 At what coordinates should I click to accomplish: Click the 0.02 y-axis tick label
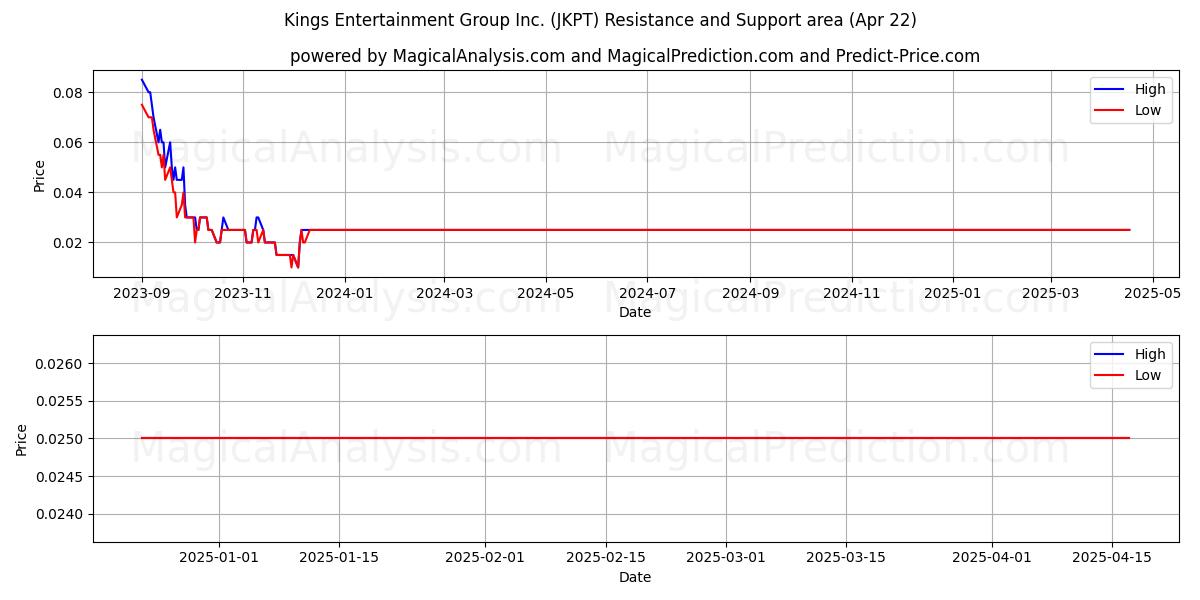point(70,242)
